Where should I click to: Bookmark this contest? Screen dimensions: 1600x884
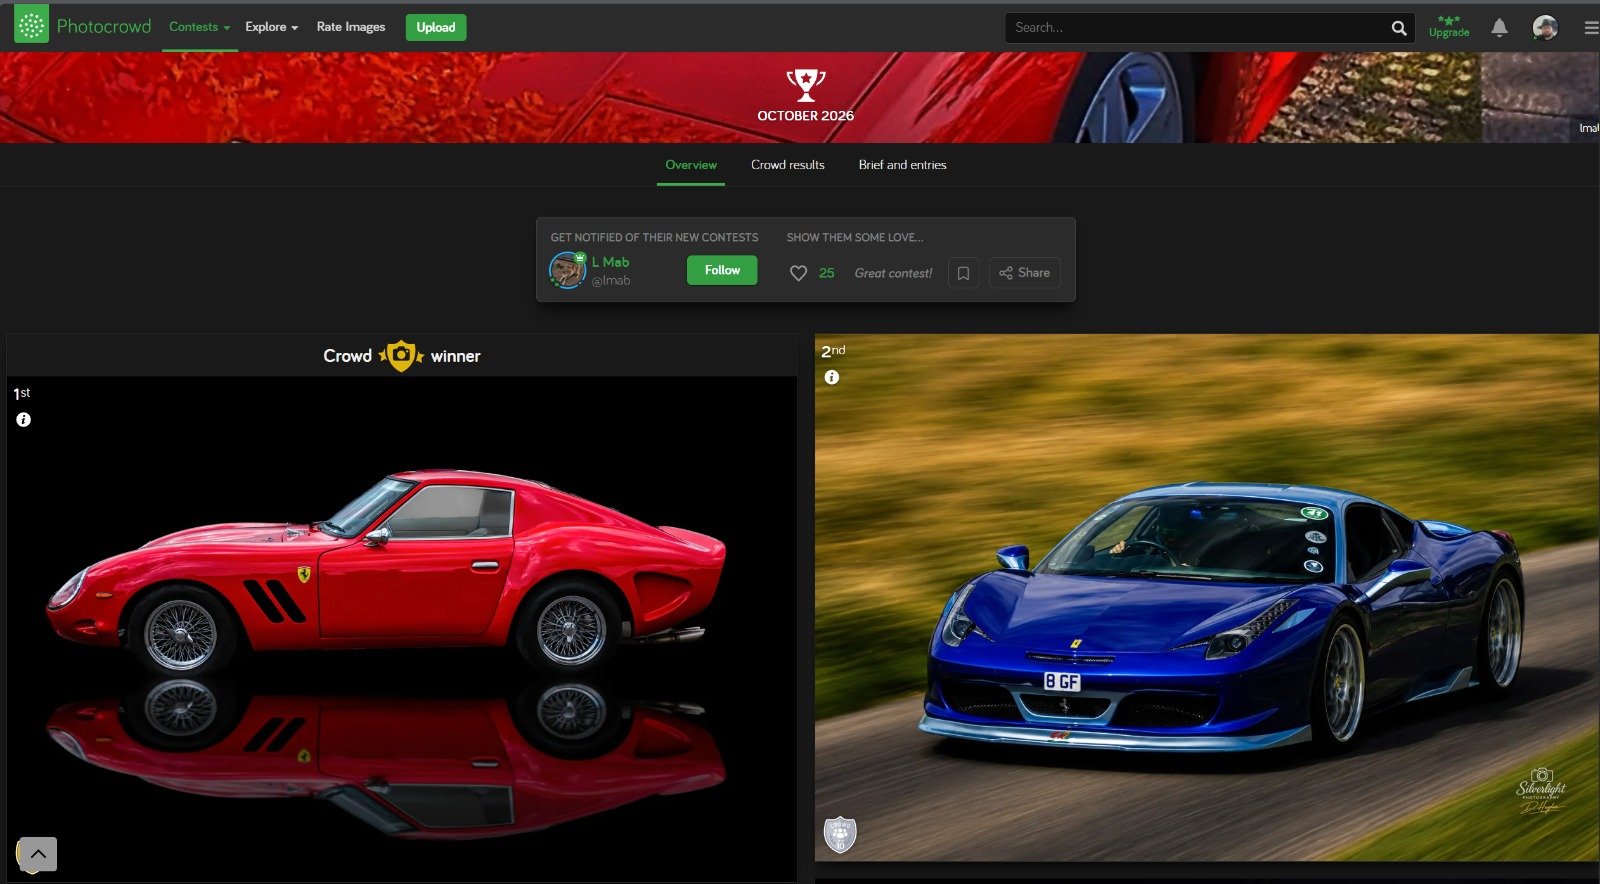click(x=963, y=273)
